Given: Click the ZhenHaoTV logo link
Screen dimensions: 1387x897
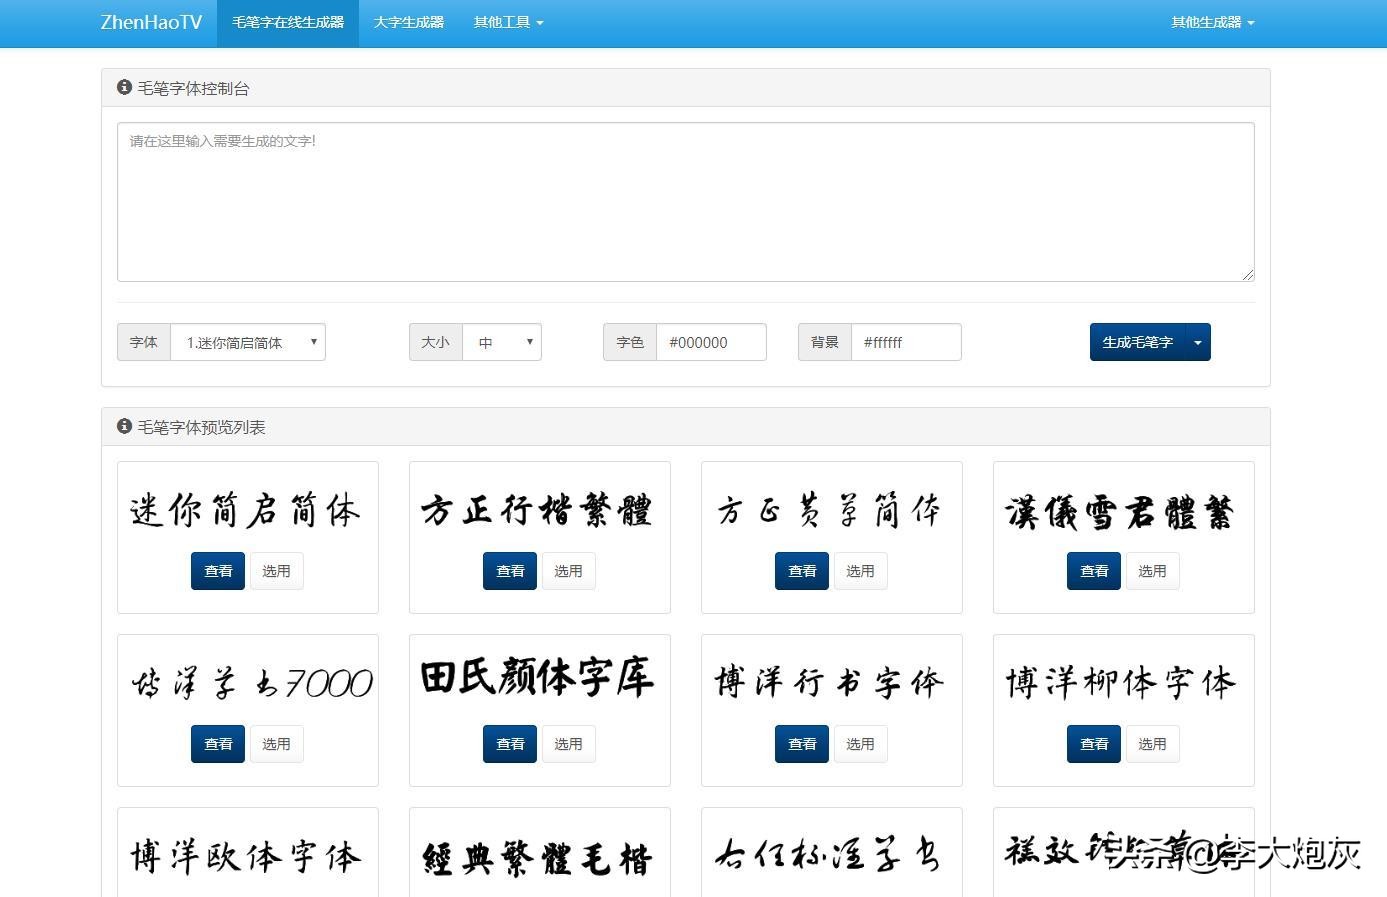Looking at the screenshot, I should click(x=150, y=22).
